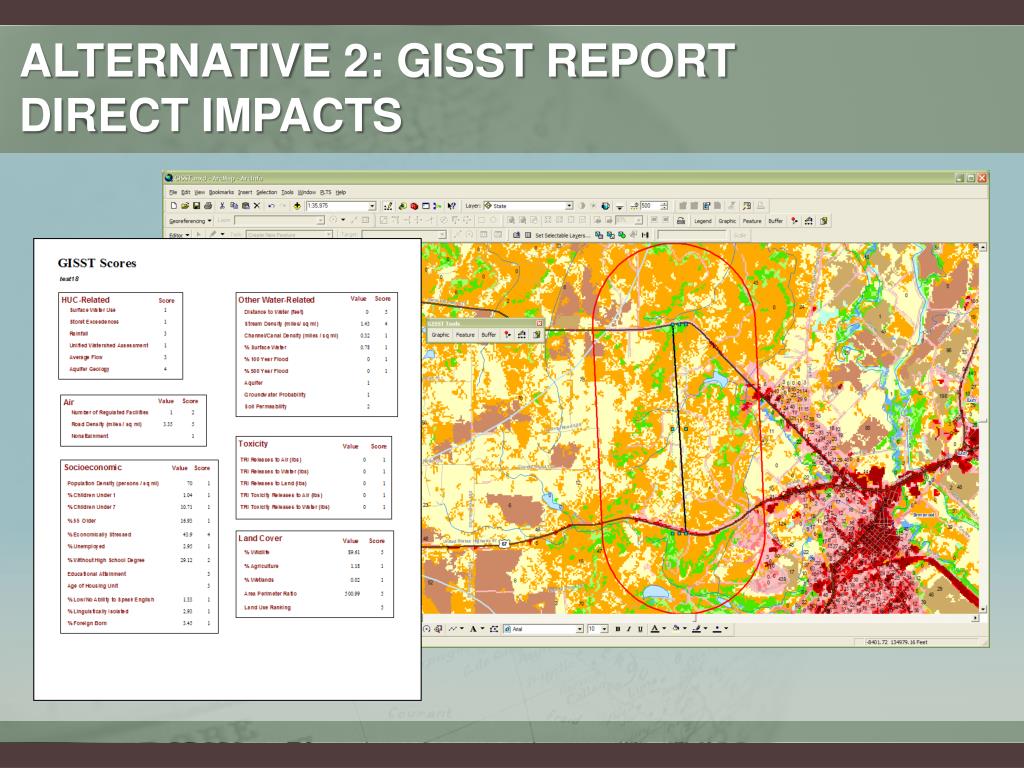Image resolution: width=1024 pixels, height=768 pixels.
Task: Open the Editor Toolbar icon with pencil
Action: tap(388, 206)
